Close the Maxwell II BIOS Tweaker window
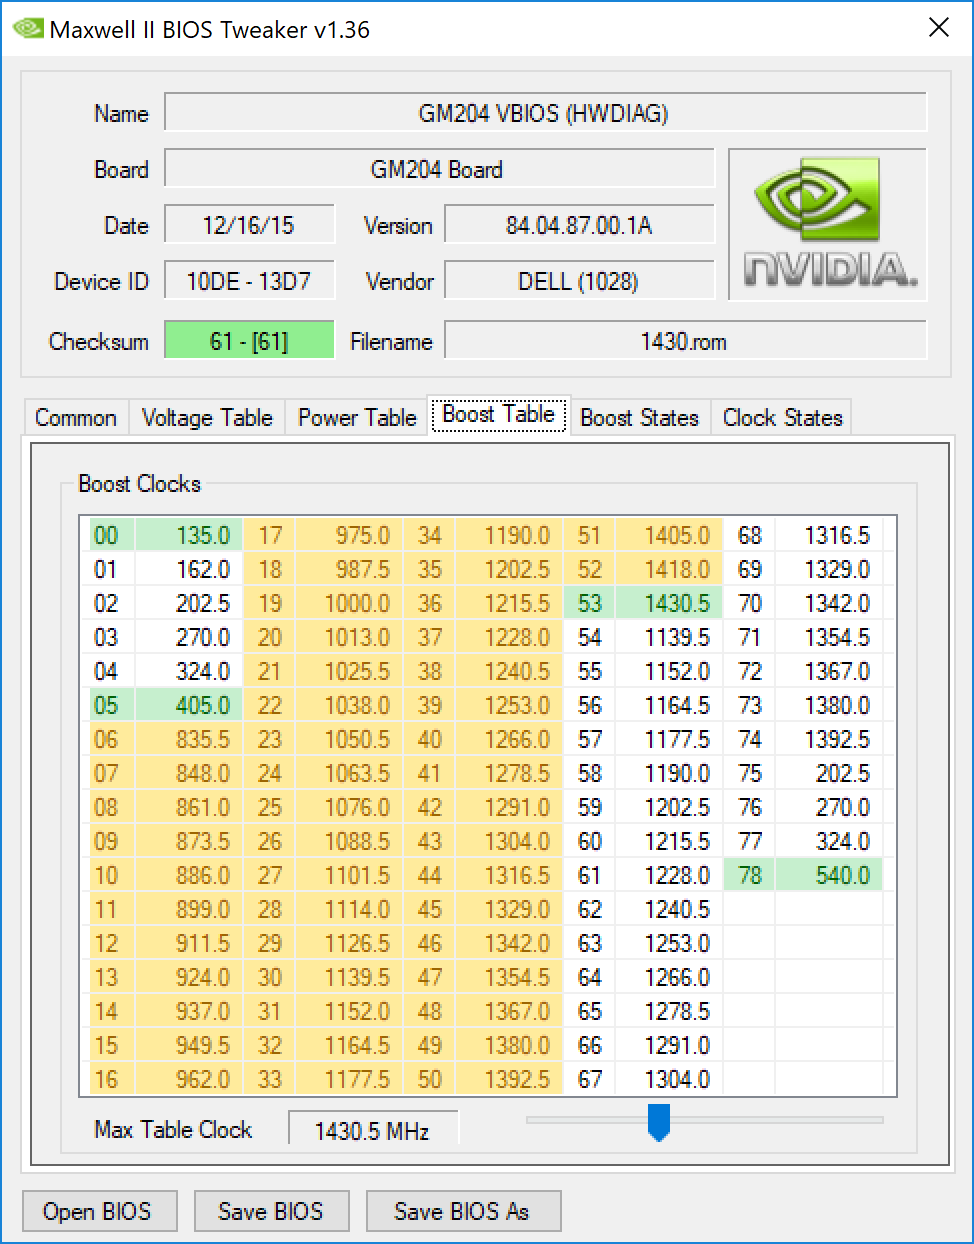The width and height of the screenshot is (974, 1244). [x=938, y=28]
